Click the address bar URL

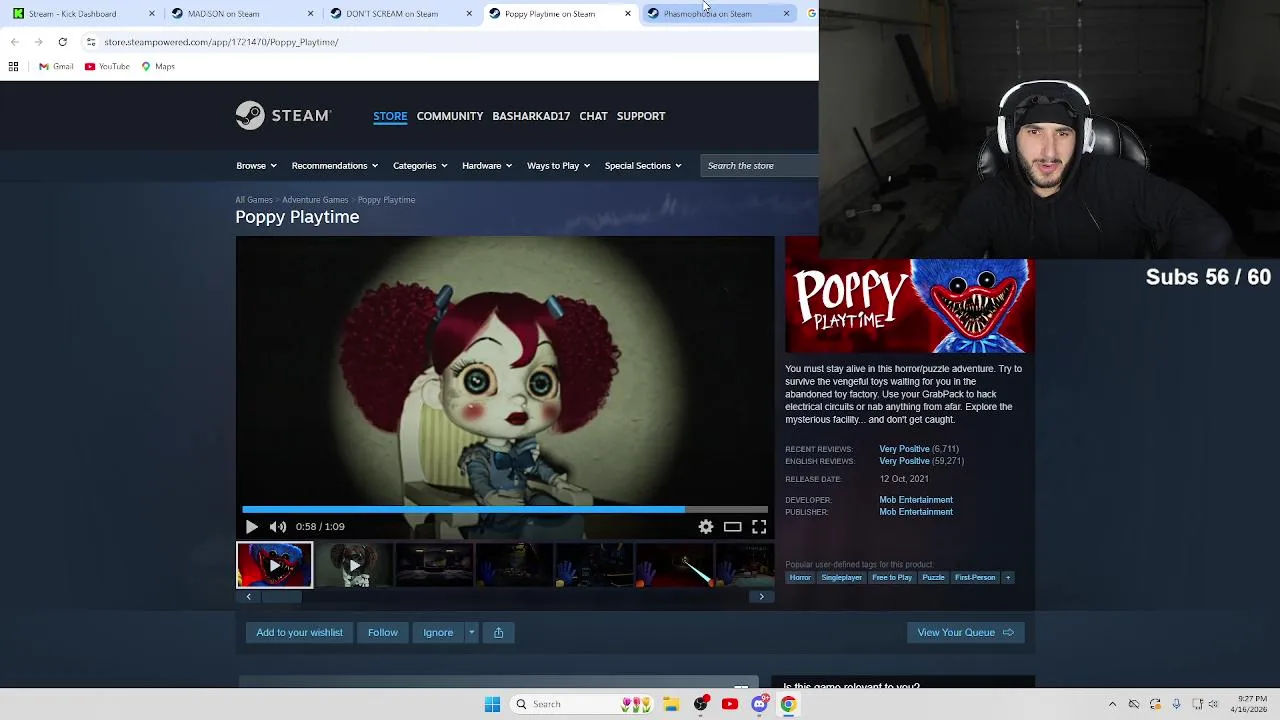[222, 42]
